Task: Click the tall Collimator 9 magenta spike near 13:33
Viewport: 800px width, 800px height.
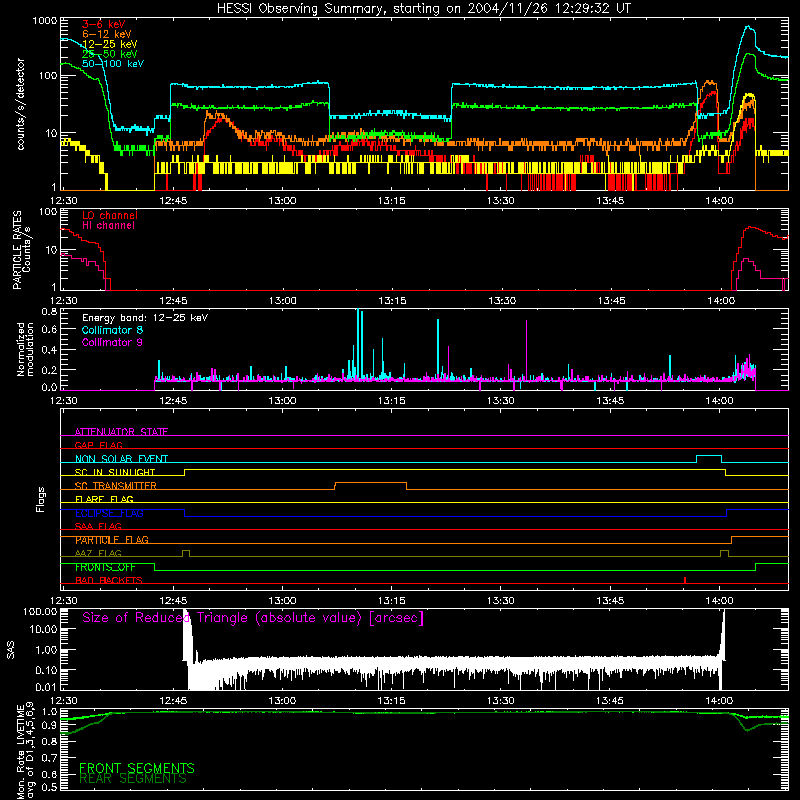Action: pyautogui.click(x=527, y=349)
